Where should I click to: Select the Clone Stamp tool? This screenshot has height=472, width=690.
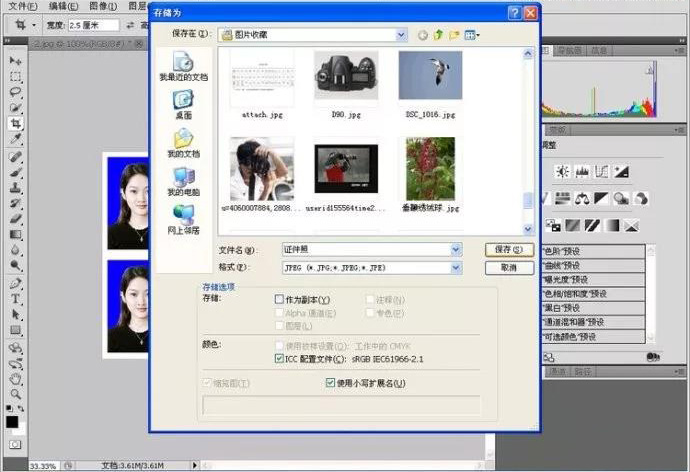tap(15, 188)
